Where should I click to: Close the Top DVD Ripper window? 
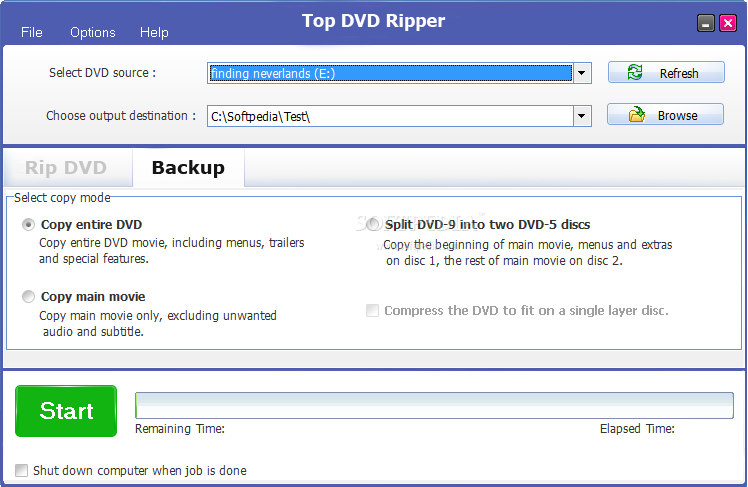728,23
